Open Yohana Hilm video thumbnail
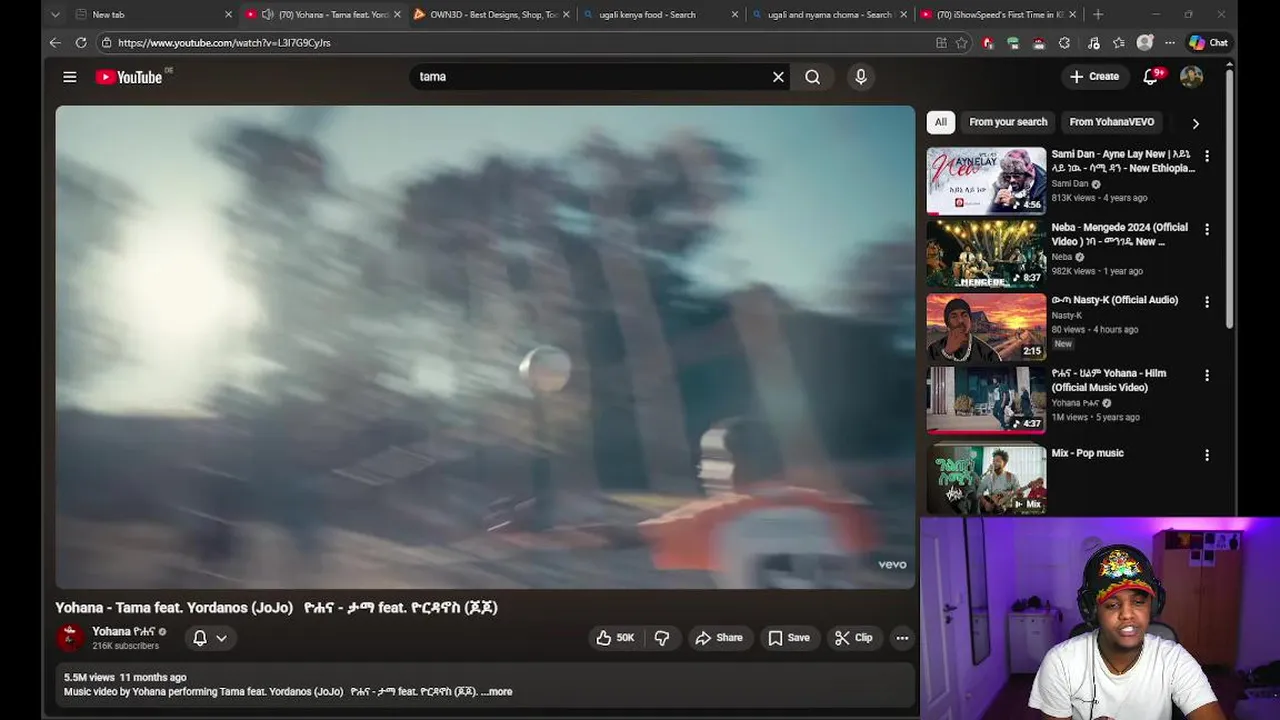This screenshot has height=720, width=1280. tap(986, 400)
